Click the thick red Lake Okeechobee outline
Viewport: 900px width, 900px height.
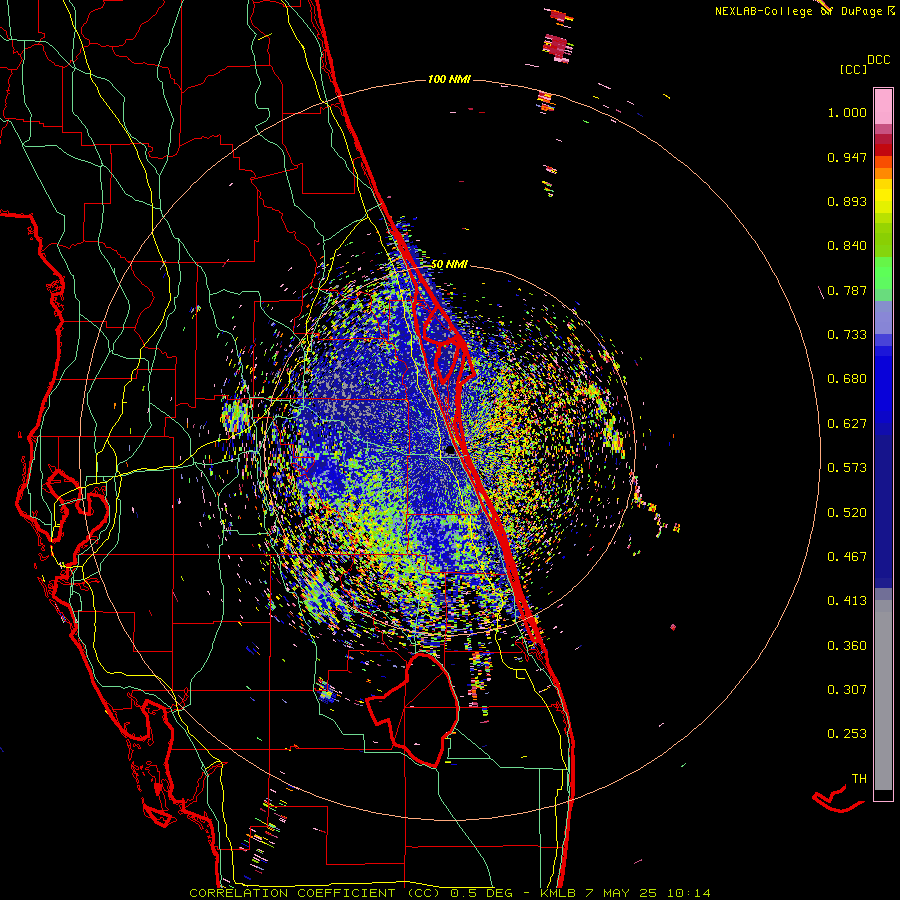tap(413, 709)
